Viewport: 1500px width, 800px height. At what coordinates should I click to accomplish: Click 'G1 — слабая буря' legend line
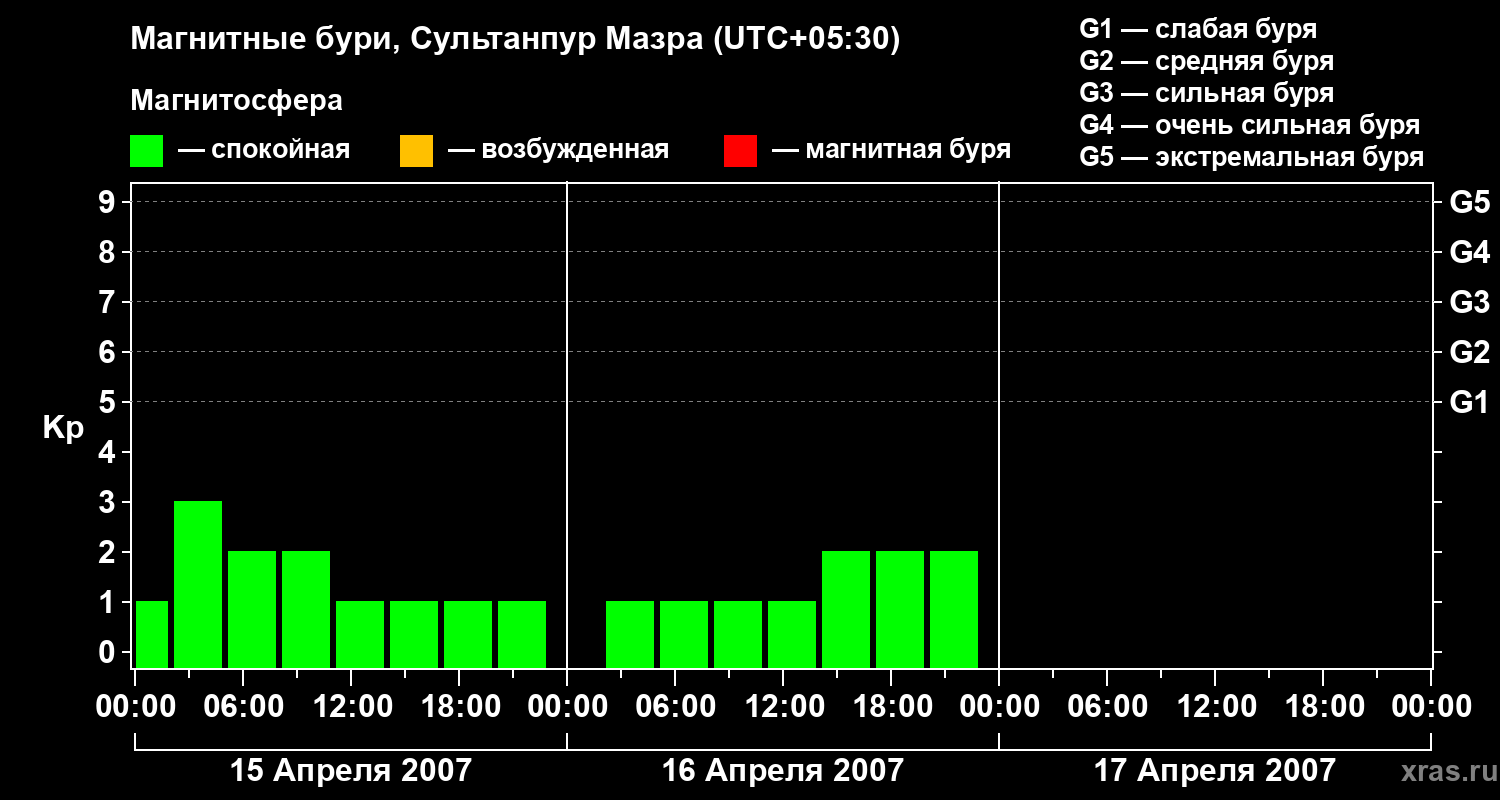(x=1198, y=29)
